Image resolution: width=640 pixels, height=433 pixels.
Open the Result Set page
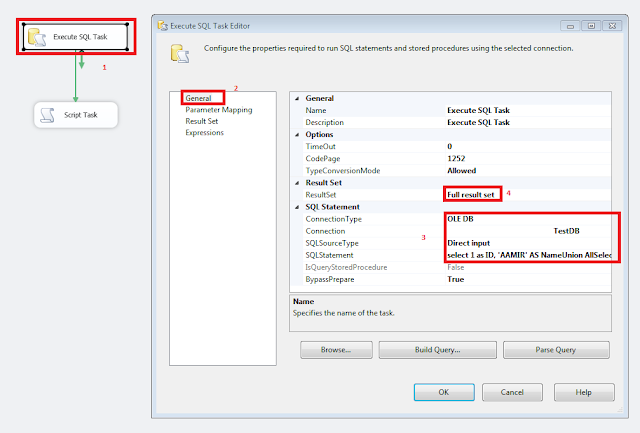202,121
